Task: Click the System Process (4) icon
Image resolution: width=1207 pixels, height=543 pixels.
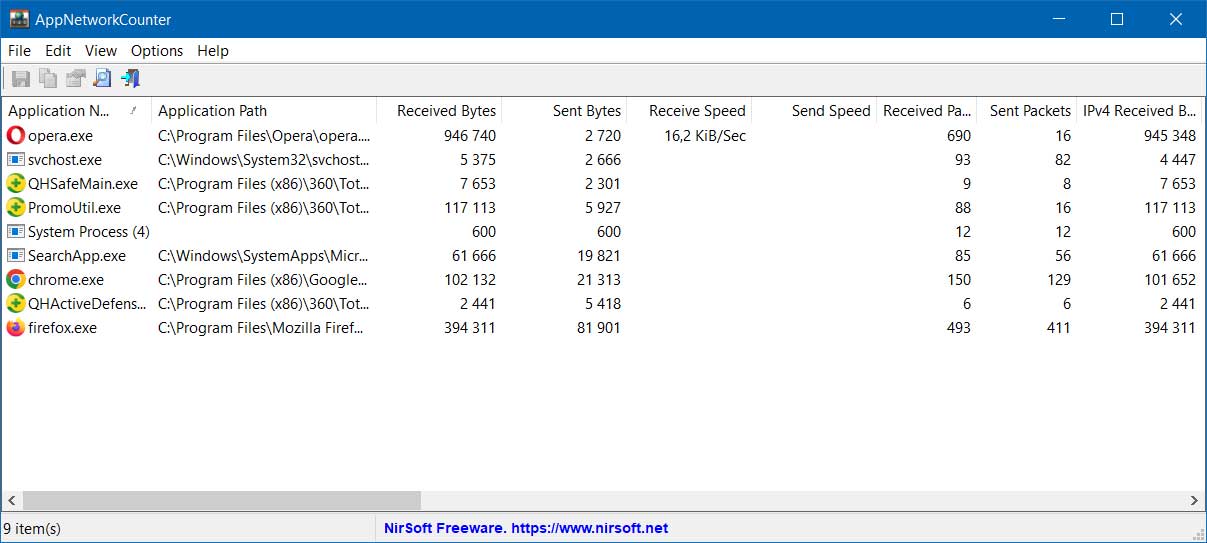Action: (15, 231)
